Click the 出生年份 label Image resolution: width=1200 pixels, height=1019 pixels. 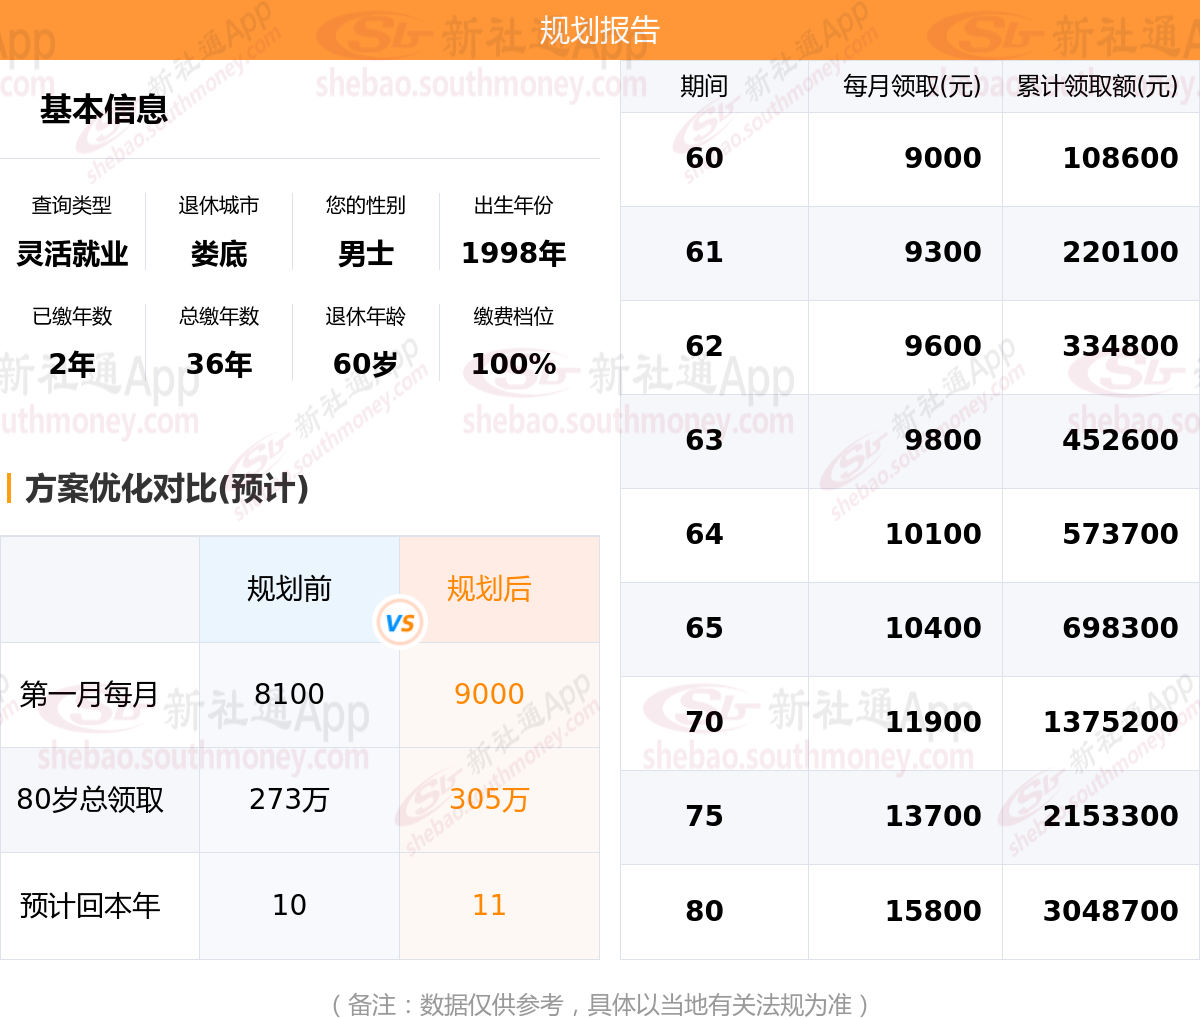pos(514,205)
